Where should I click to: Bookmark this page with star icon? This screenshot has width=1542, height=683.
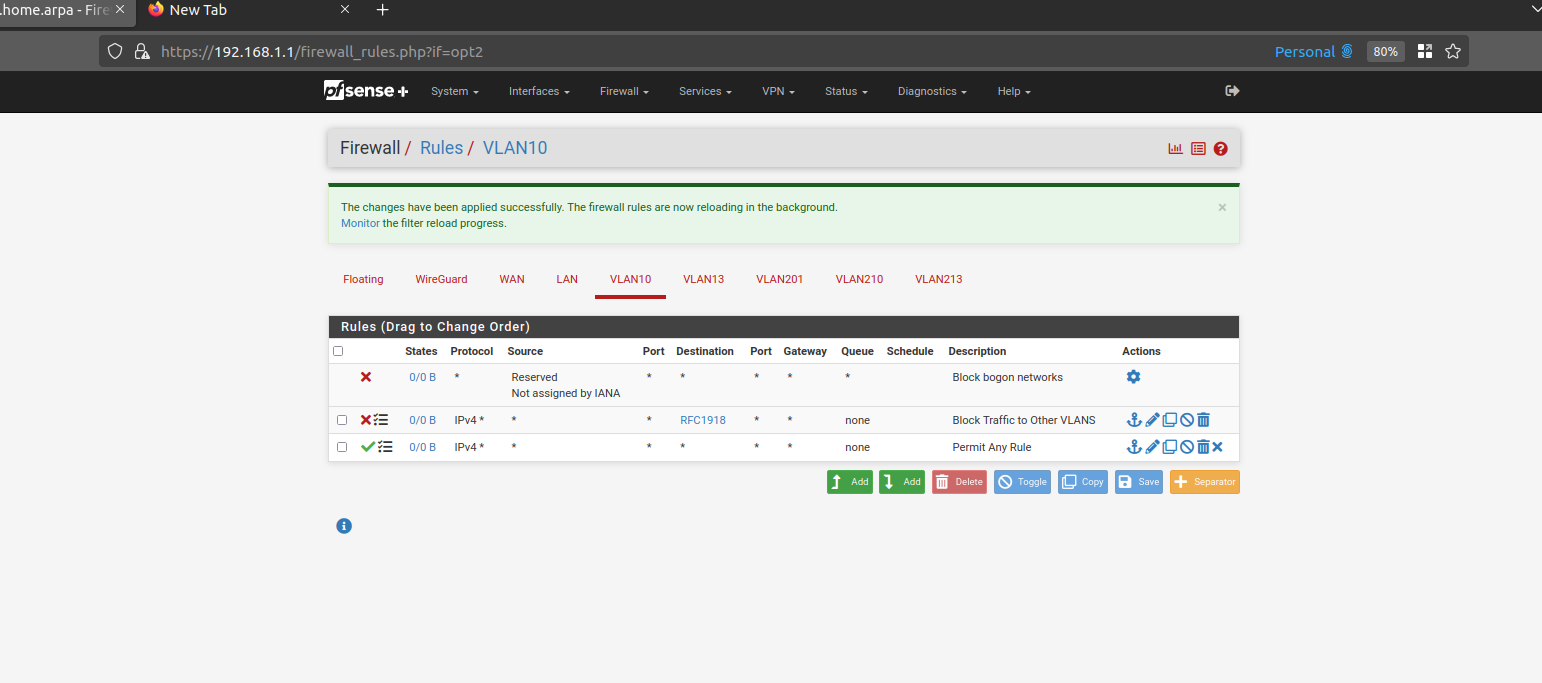point(1454,51)
